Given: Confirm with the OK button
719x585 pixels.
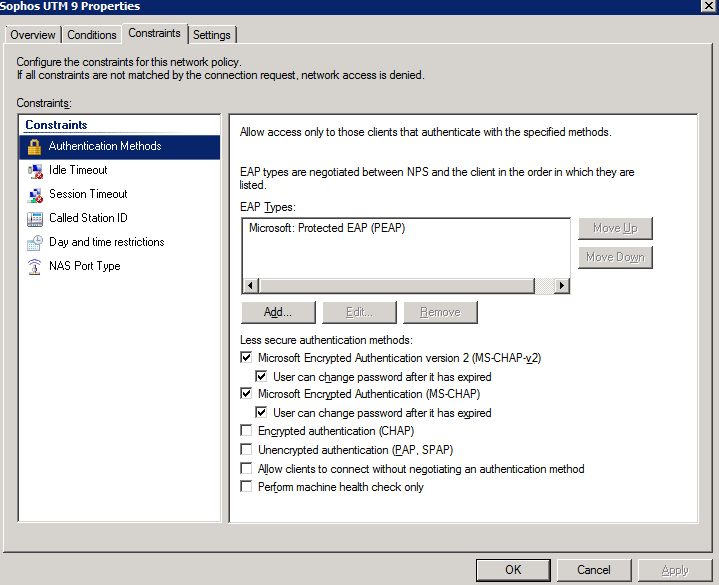Looking at the screenshot, I should coord(513,570).
